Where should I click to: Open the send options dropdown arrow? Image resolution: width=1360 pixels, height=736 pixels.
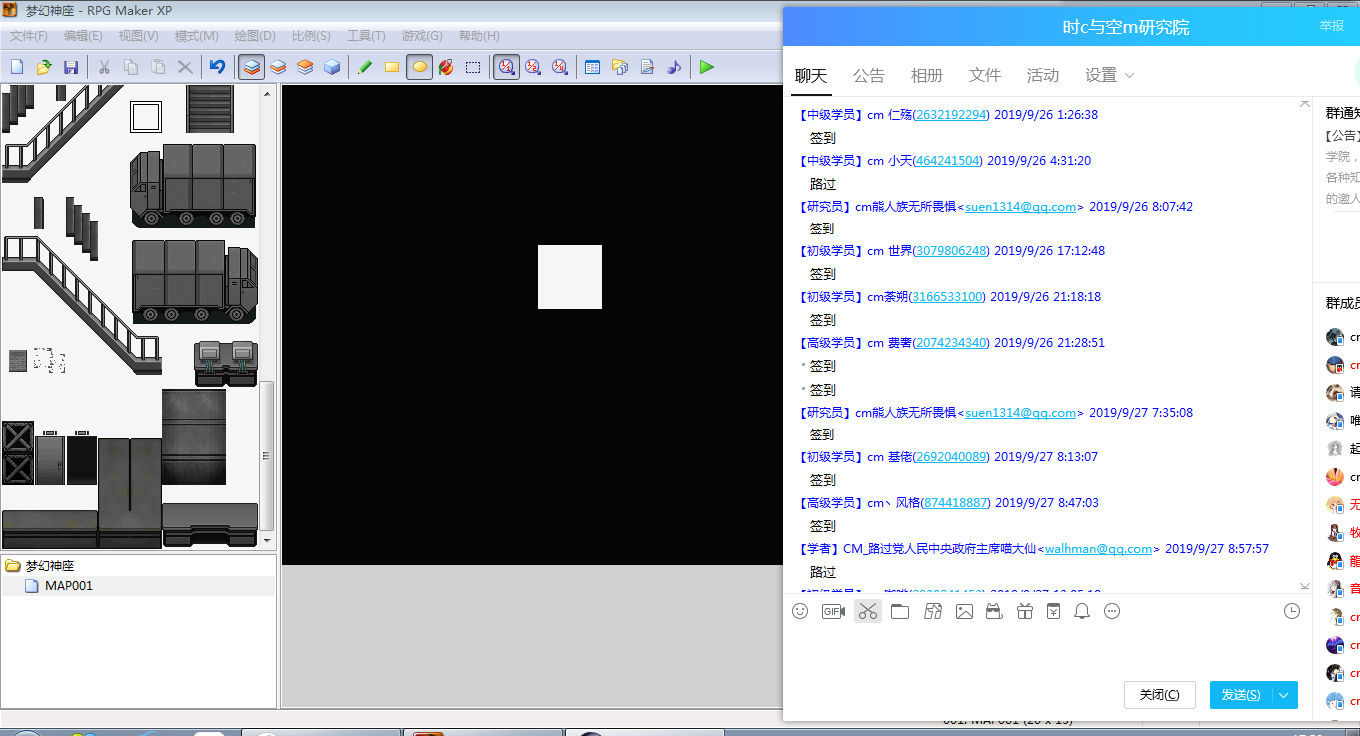(1284, 695)
